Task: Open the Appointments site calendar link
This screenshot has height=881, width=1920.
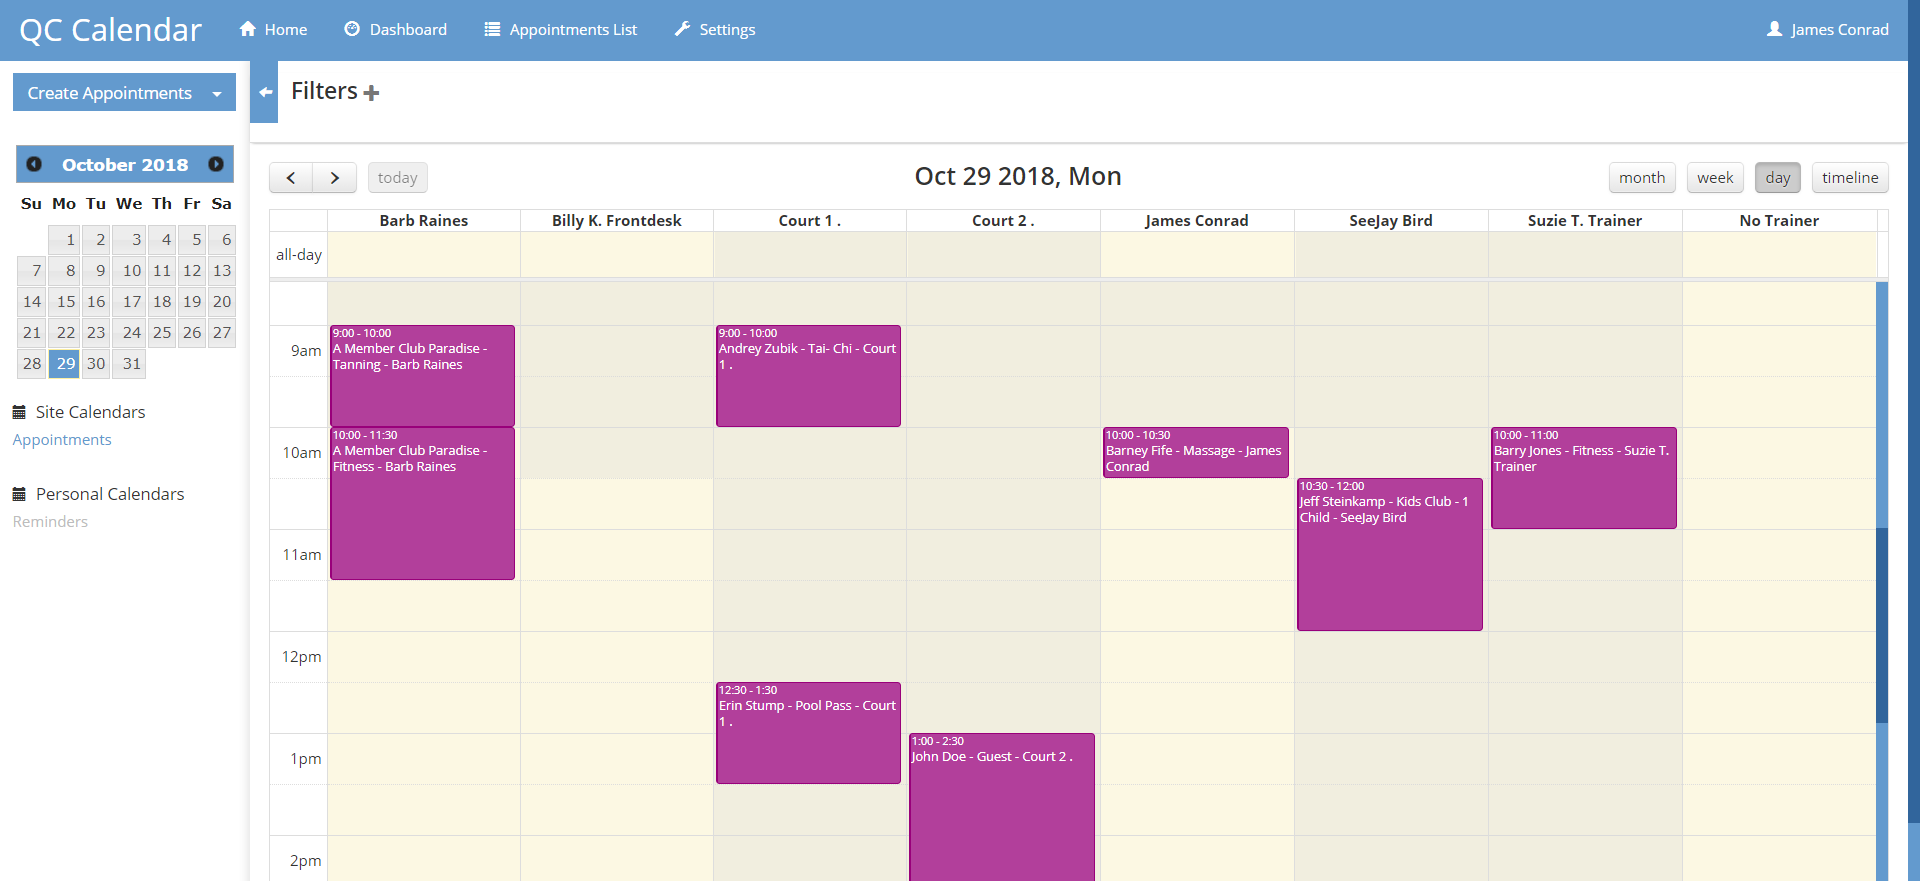Action: click(62, 440)
